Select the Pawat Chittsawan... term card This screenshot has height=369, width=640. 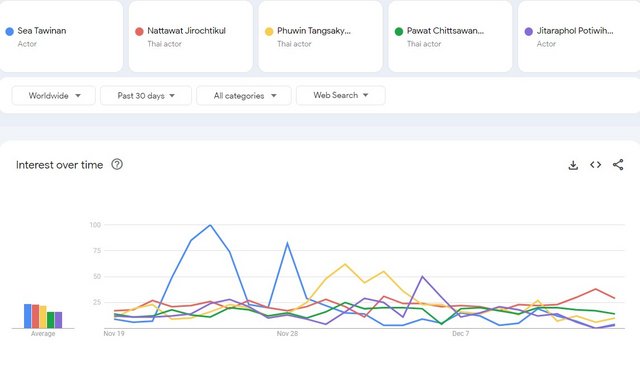[x=450, y=37]
